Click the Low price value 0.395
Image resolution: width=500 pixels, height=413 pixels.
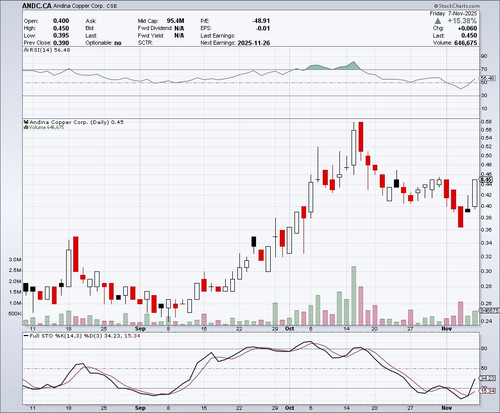point(61,36)
